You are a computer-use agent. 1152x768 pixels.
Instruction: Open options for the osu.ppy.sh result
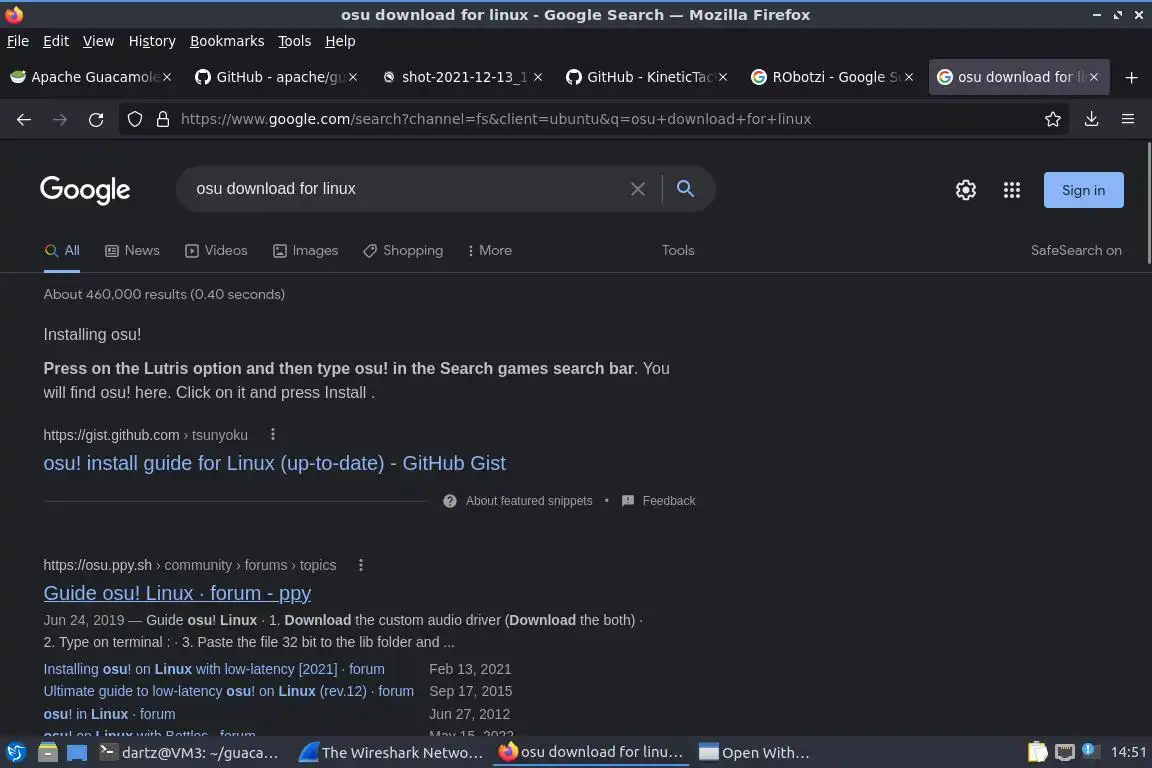coord(360,564)
